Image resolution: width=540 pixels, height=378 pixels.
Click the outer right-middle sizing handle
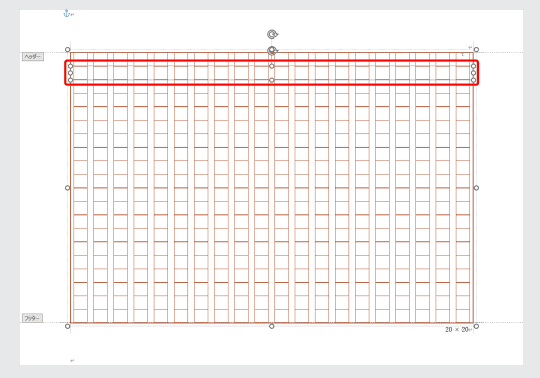coord(476,188)
